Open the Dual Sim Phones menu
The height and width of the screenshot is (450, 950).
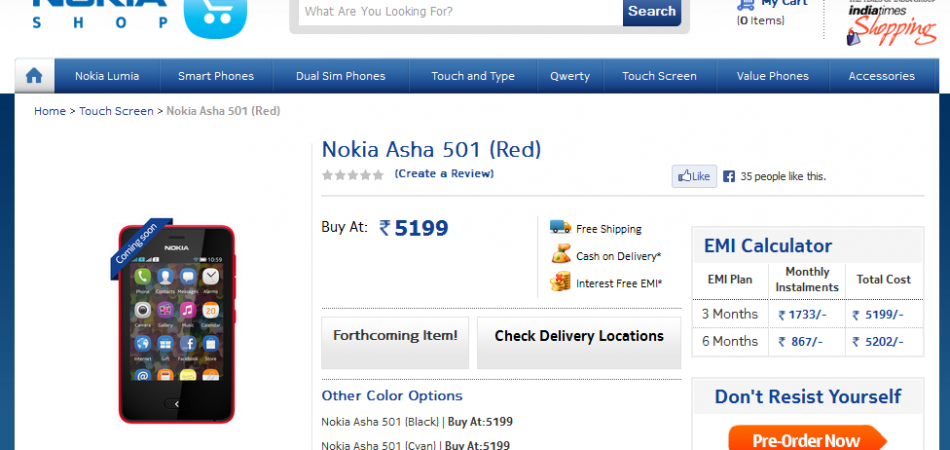(x=340, y=76)
